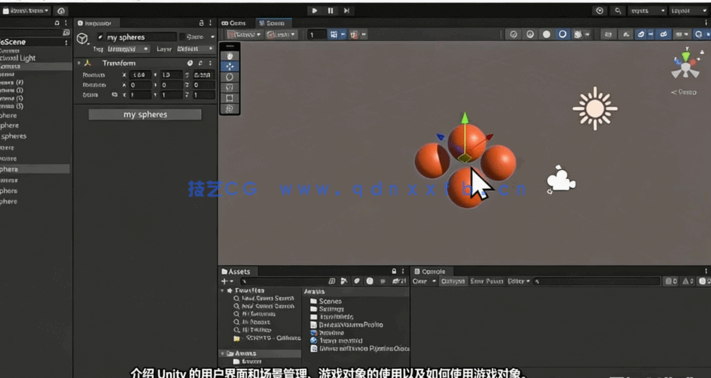Toggle the Collapse button in Console
The height and width of the screenshot is (378, 711).
pos(453,281)
